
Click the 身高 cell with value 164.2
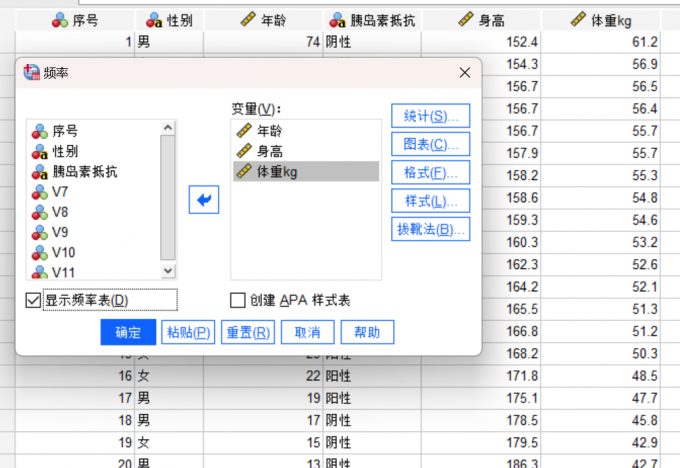click(x=512, y=287)
